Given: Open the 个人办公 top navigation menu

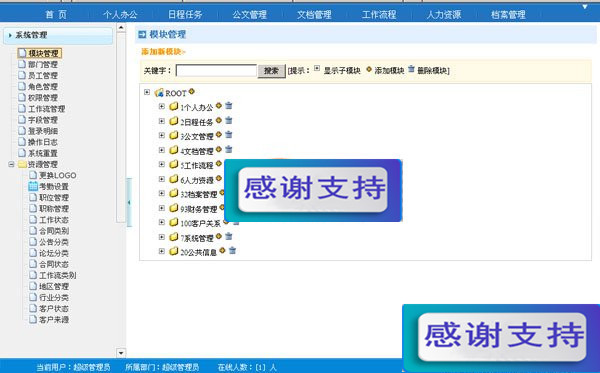Looking at the screenshot, I should (x=120, y=15).
